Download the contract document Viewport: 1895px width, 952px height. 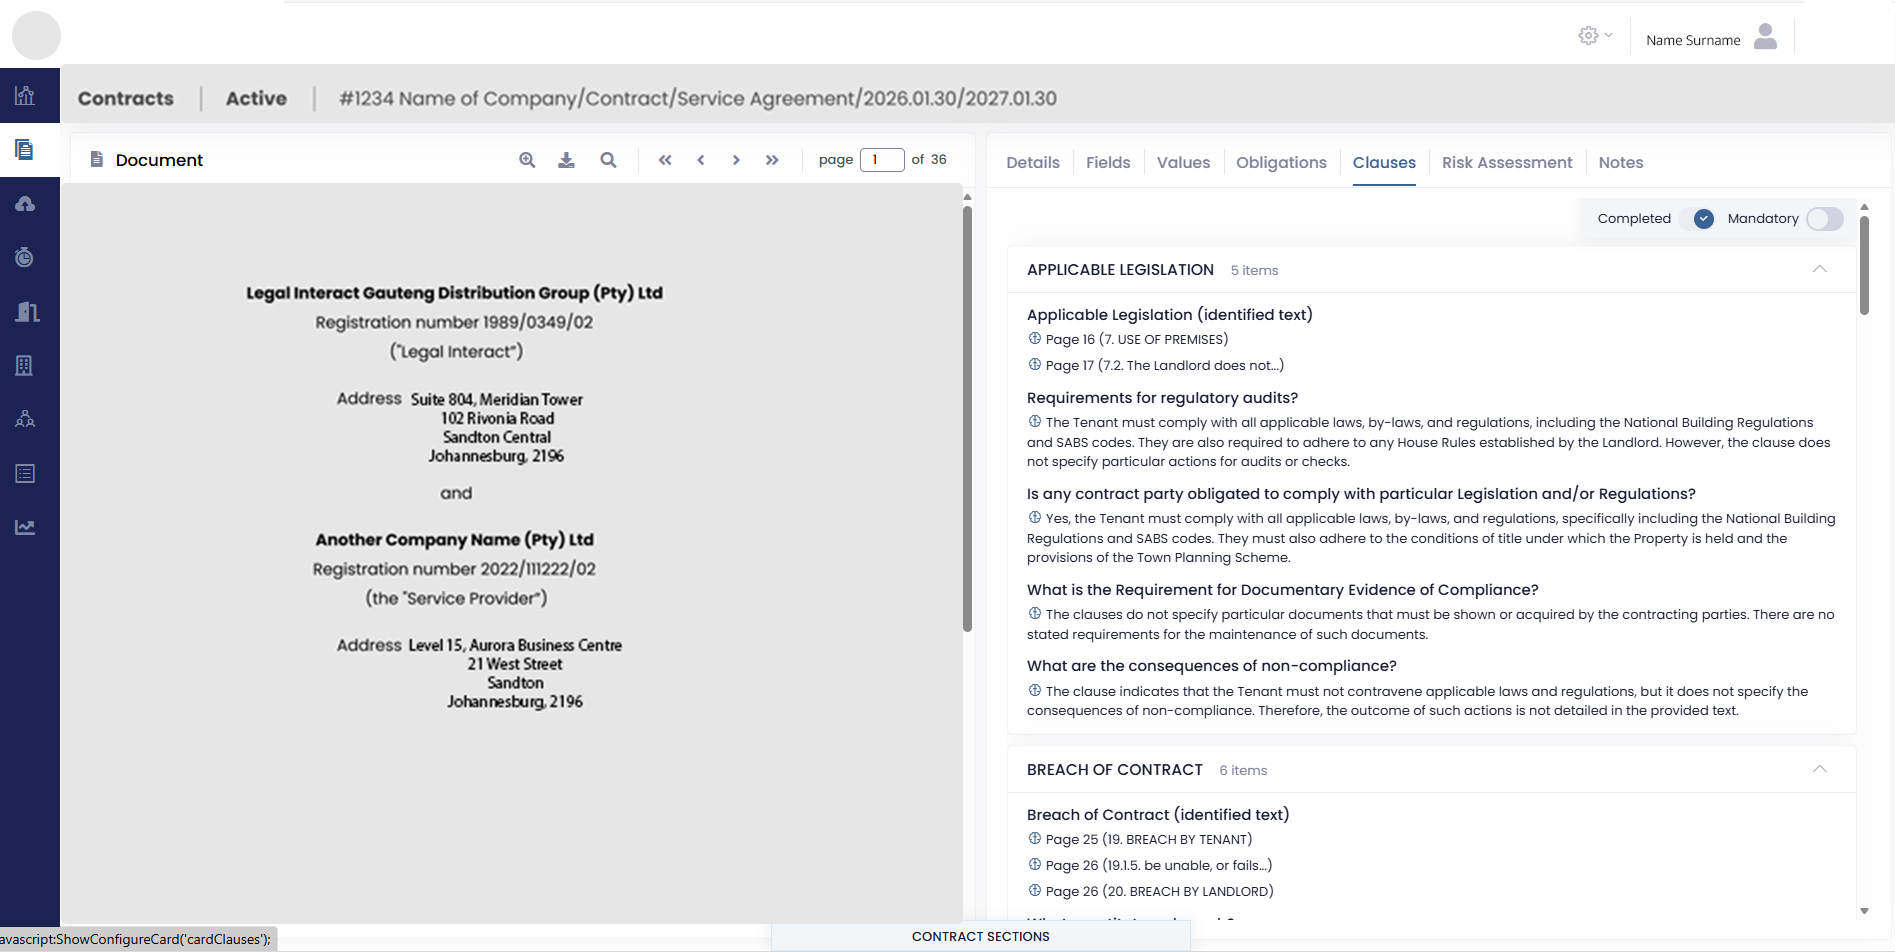coord(566,160)
